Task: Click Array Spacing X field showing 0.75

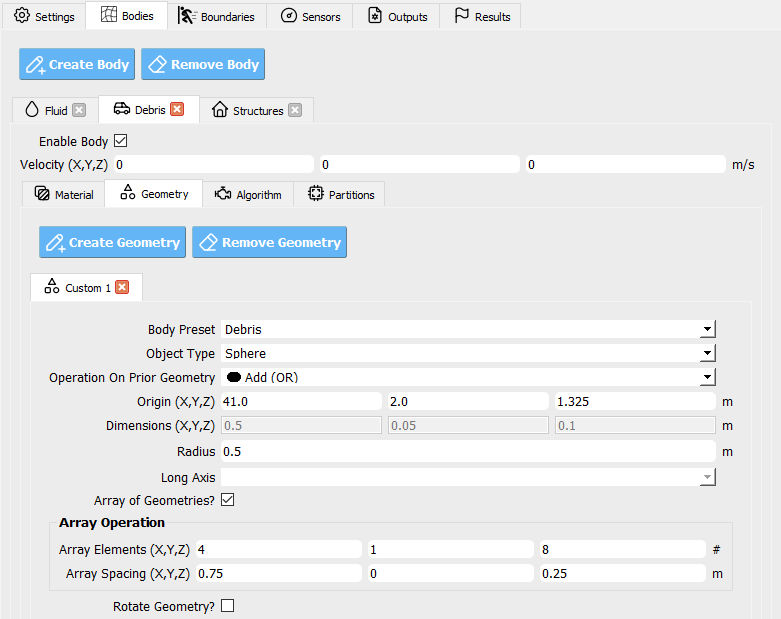Action: pyautogui.click(x=279, y=573)
